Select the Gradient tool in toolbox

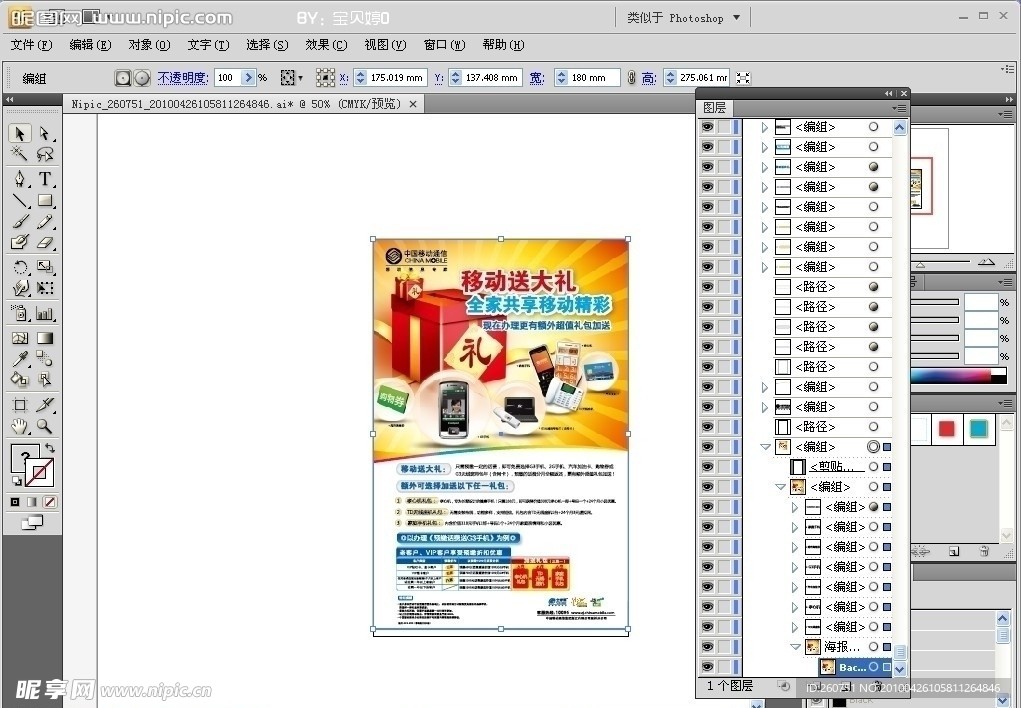click(x=45, y=338)
